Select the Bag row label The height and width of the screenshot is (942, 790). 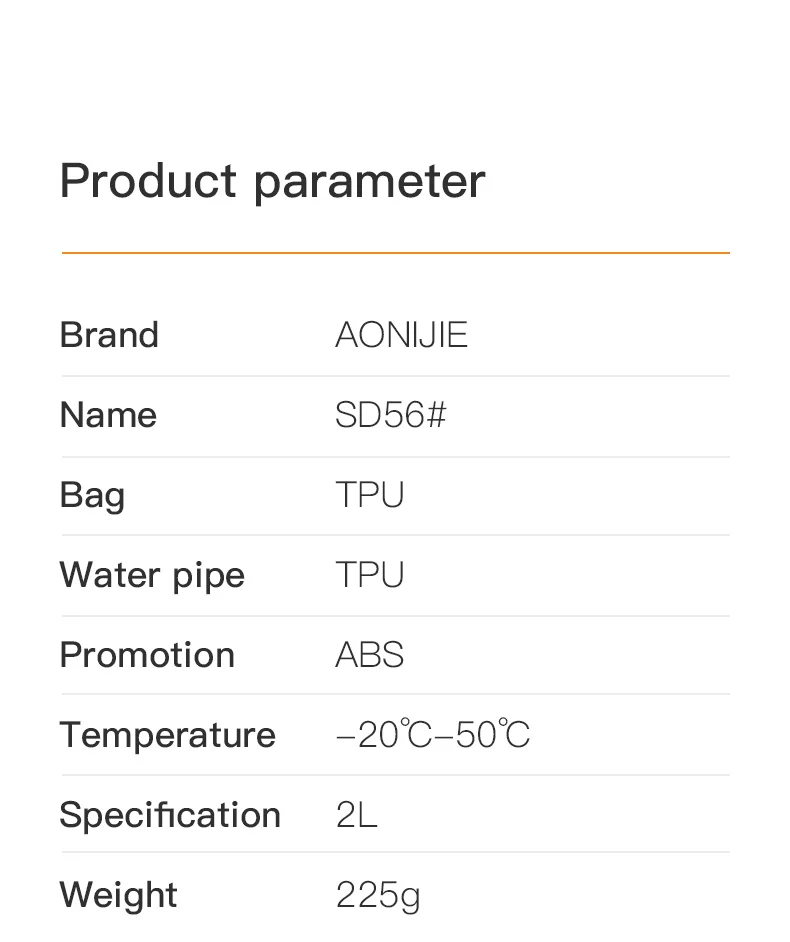coord(92,496)
